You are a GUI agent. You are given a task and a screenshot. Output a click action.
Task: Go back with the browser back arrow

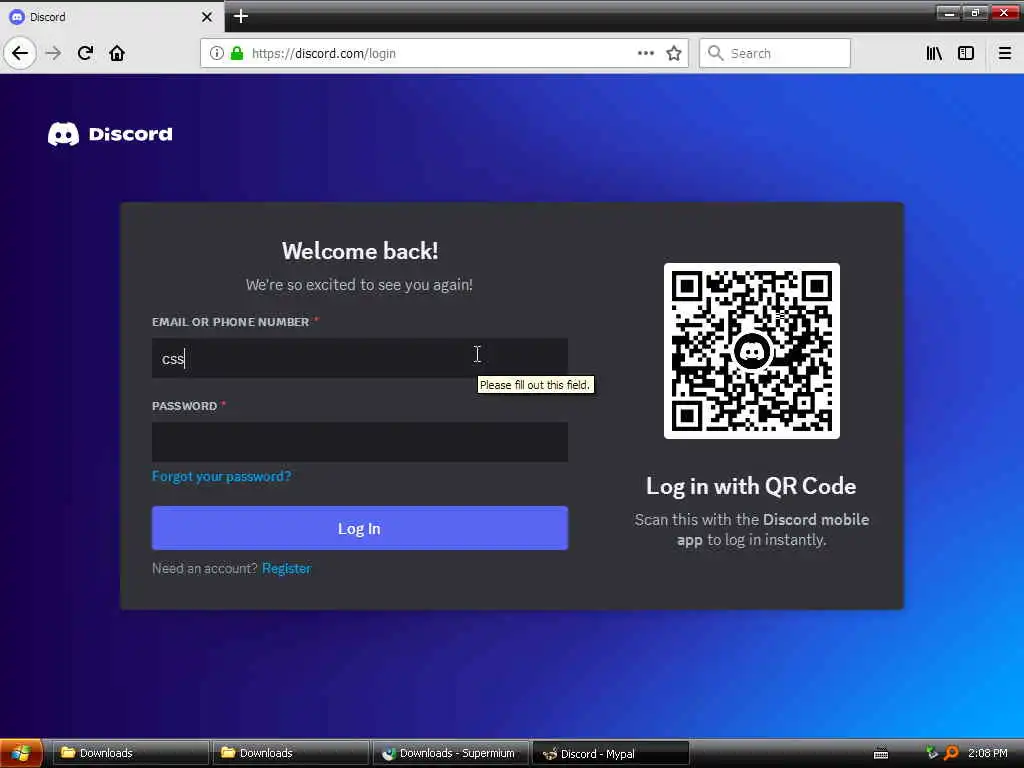coord(20,53)
